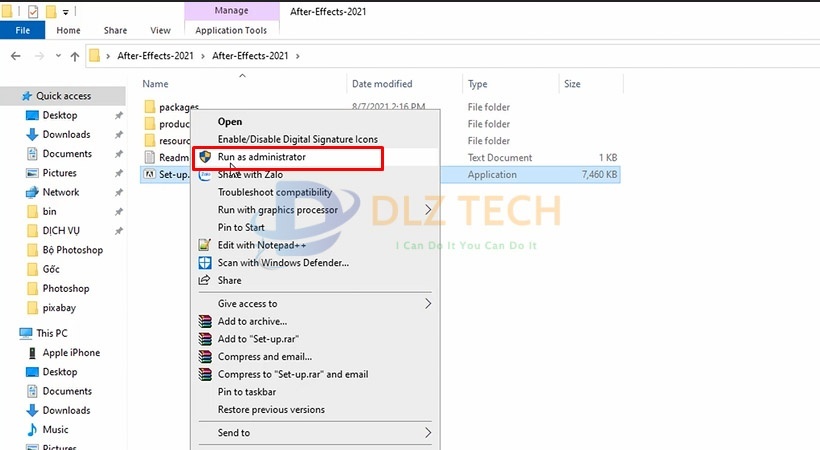Open the recent locations dropdown chevron
The image size is (820, 450).
56,56
